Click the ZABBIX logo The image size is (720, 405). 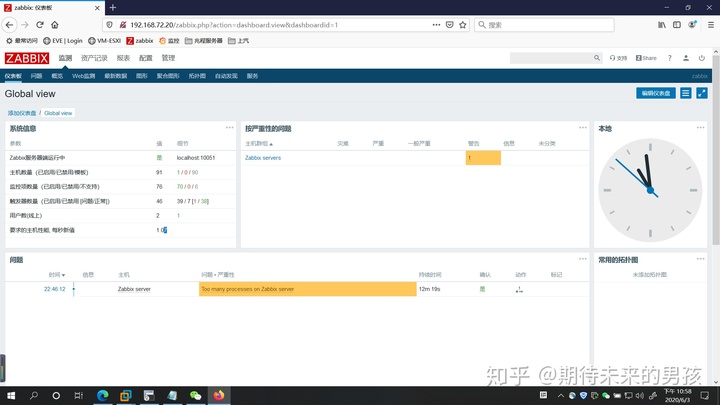pos(27,58)
